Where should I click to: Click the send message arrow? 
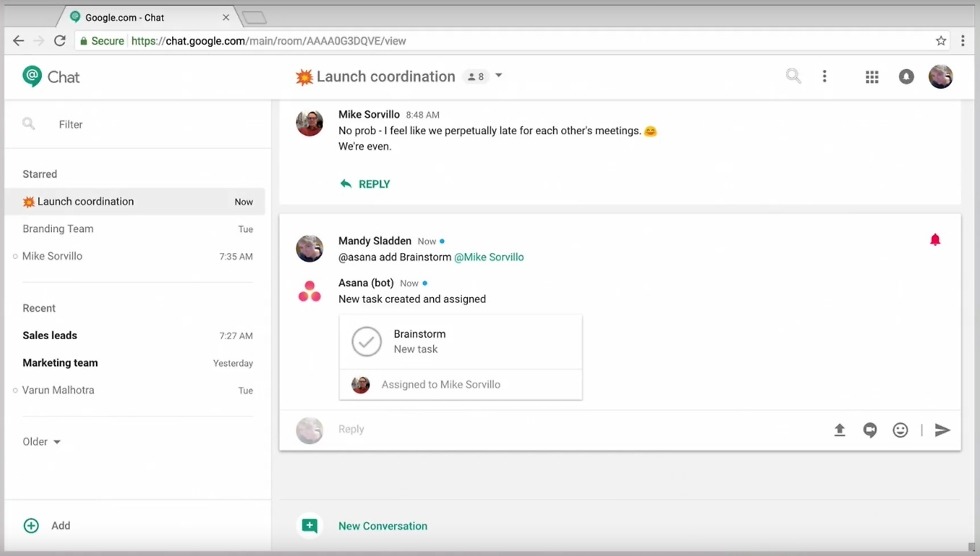(x=942, y=430)
